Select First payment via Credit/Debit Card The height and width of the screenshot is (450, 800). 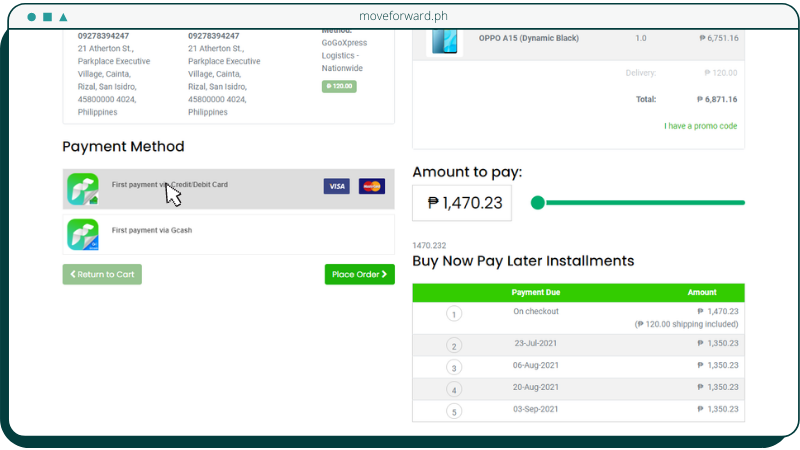200,185
